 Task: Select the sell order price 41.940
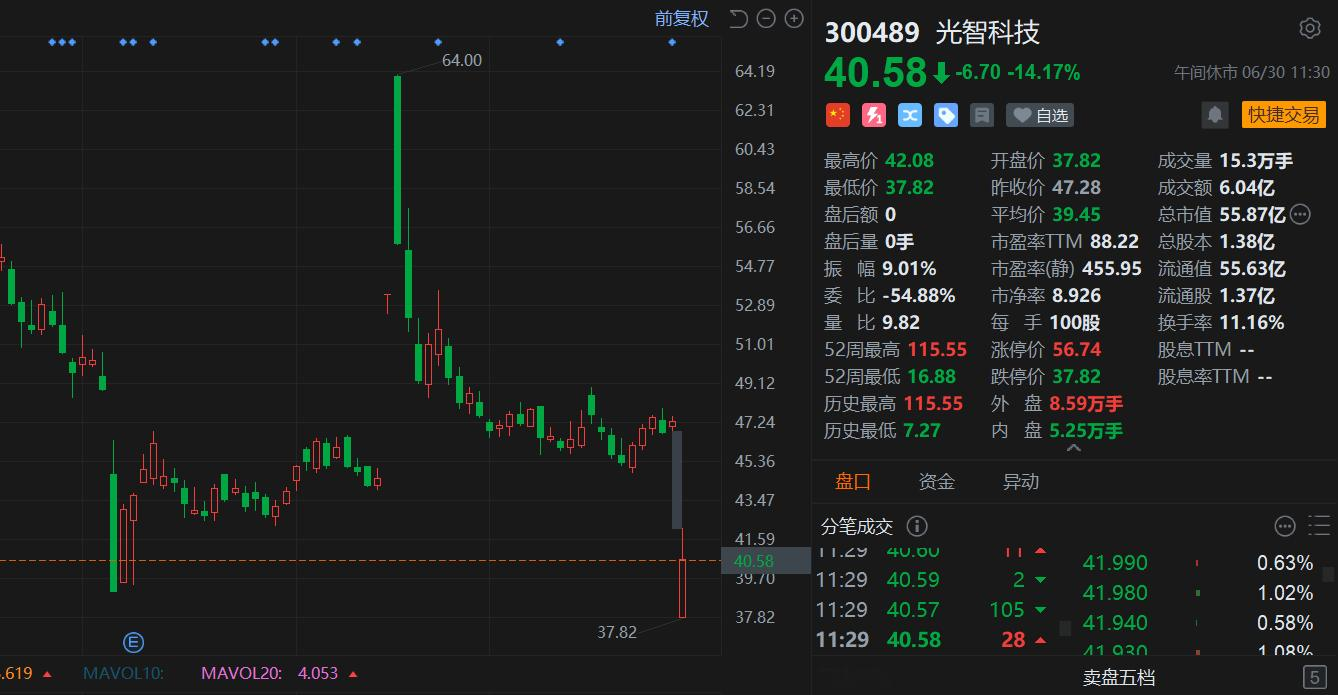click(x=1115, y=623)
